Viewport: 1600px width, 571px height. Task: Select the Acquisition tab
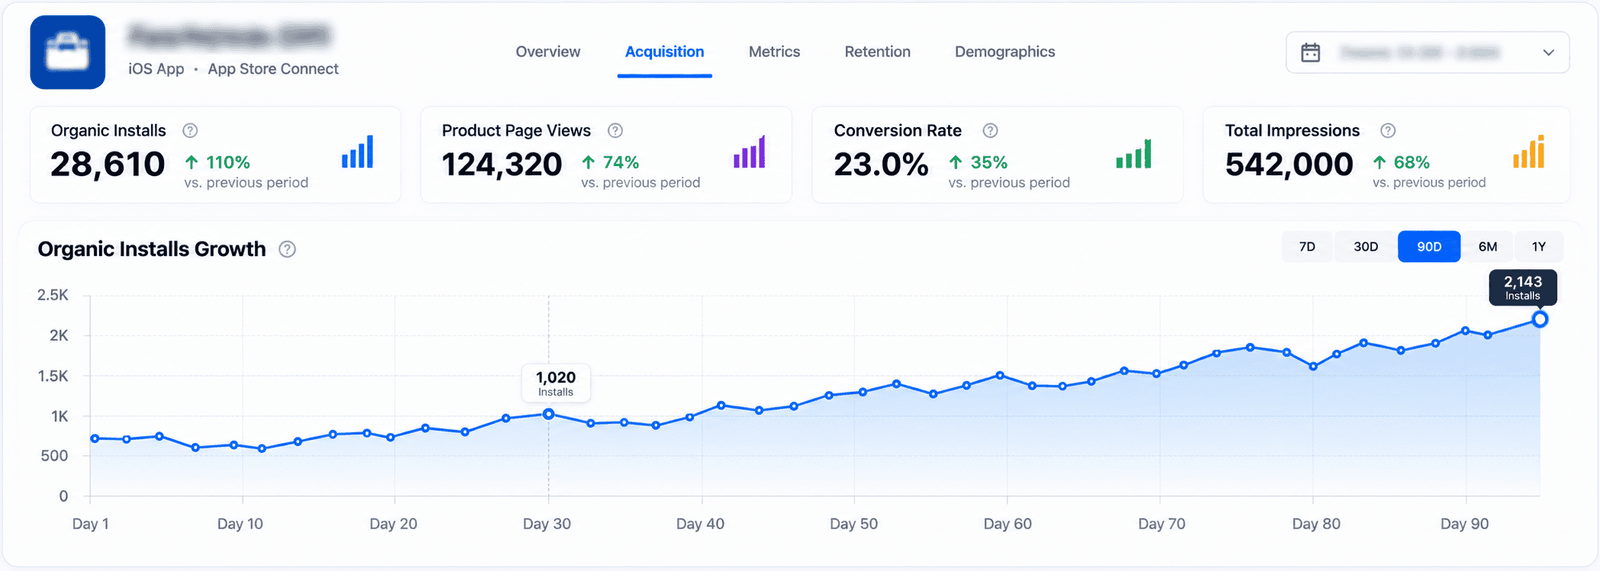tap(664, 52)
